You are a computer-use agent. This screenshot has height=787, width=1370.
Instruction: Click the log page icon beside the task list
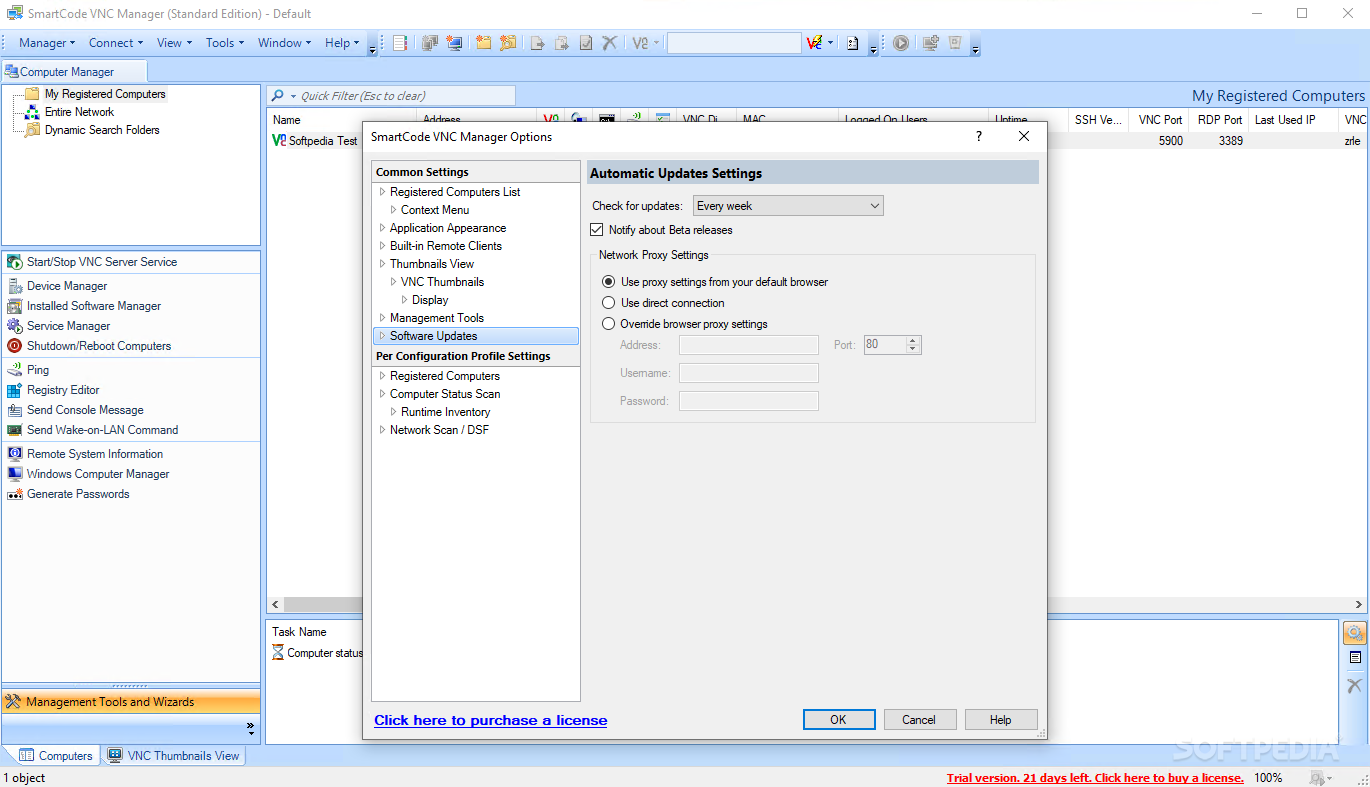point(1355,658)
